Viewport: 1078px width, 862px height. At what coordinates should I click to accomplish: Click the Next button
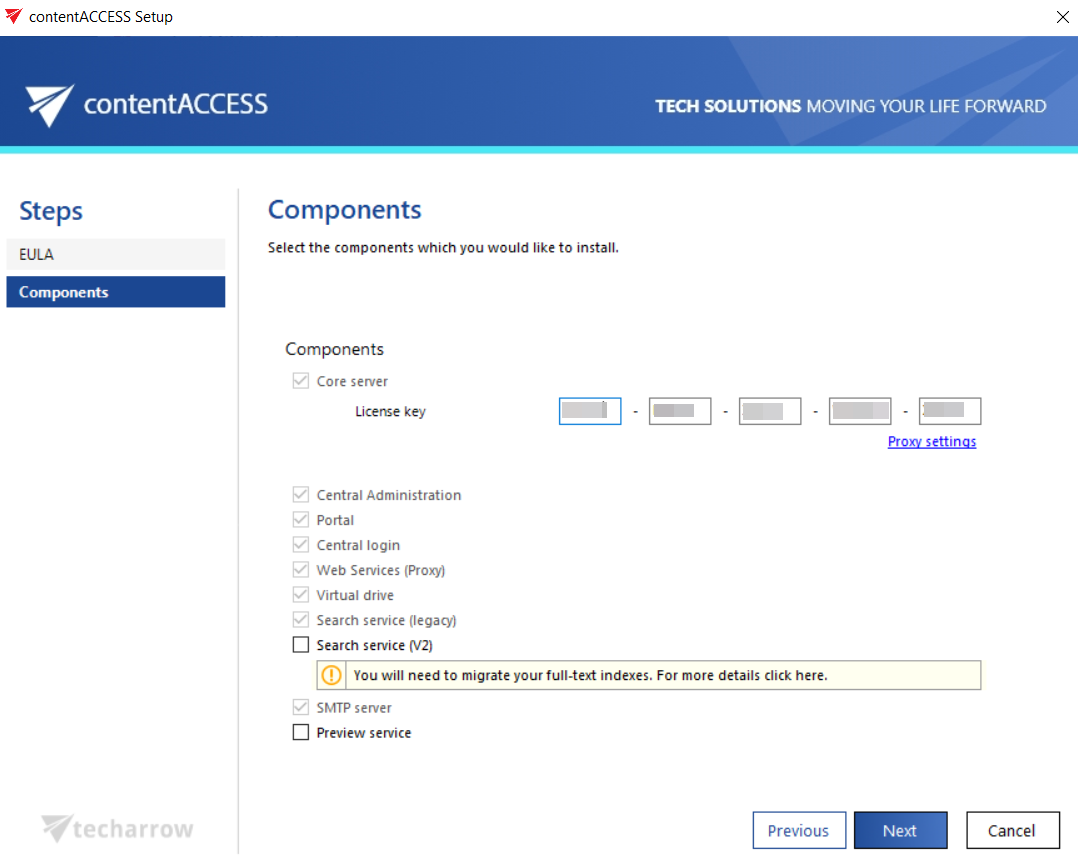click(x=899, y=830)
